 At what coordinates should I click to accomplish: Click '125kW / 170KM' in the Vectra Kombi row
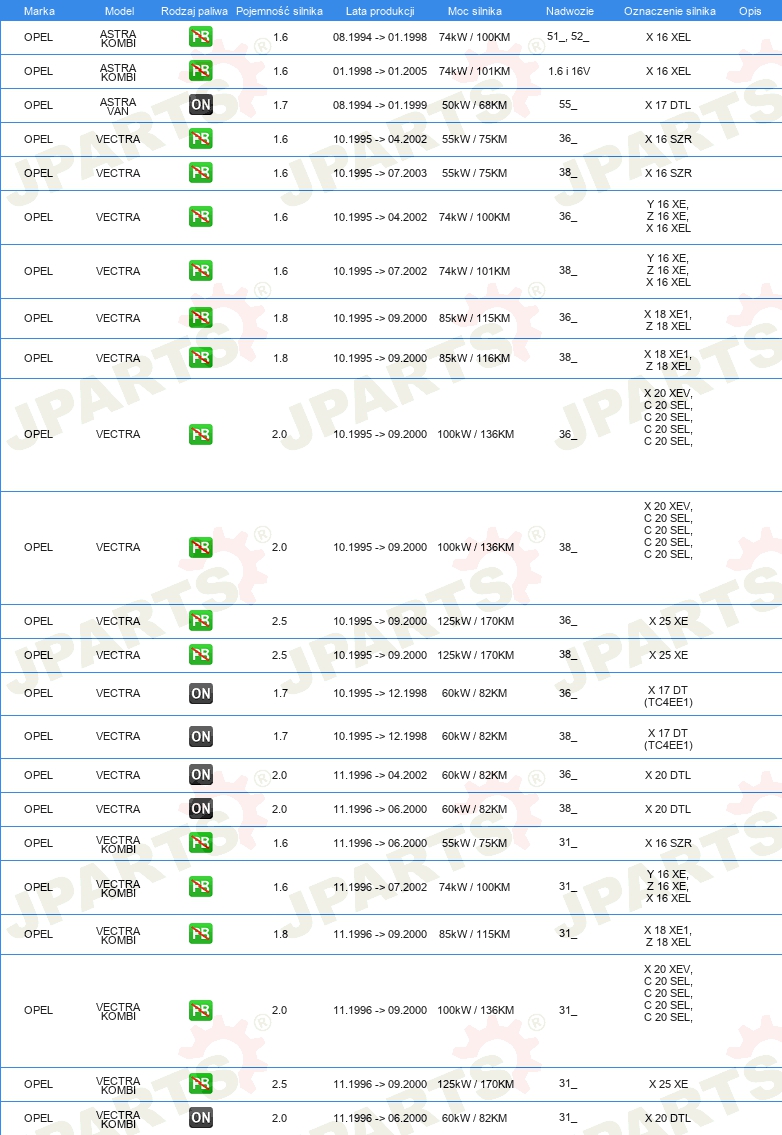click(x=476, y=1084)
